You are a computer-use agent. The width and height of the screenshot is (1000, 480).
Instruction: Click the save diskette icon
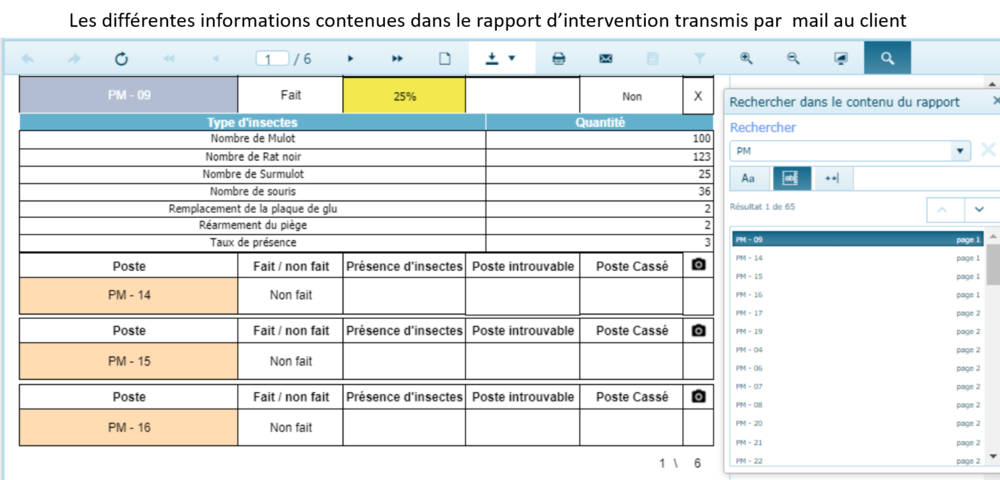[652, 59]
